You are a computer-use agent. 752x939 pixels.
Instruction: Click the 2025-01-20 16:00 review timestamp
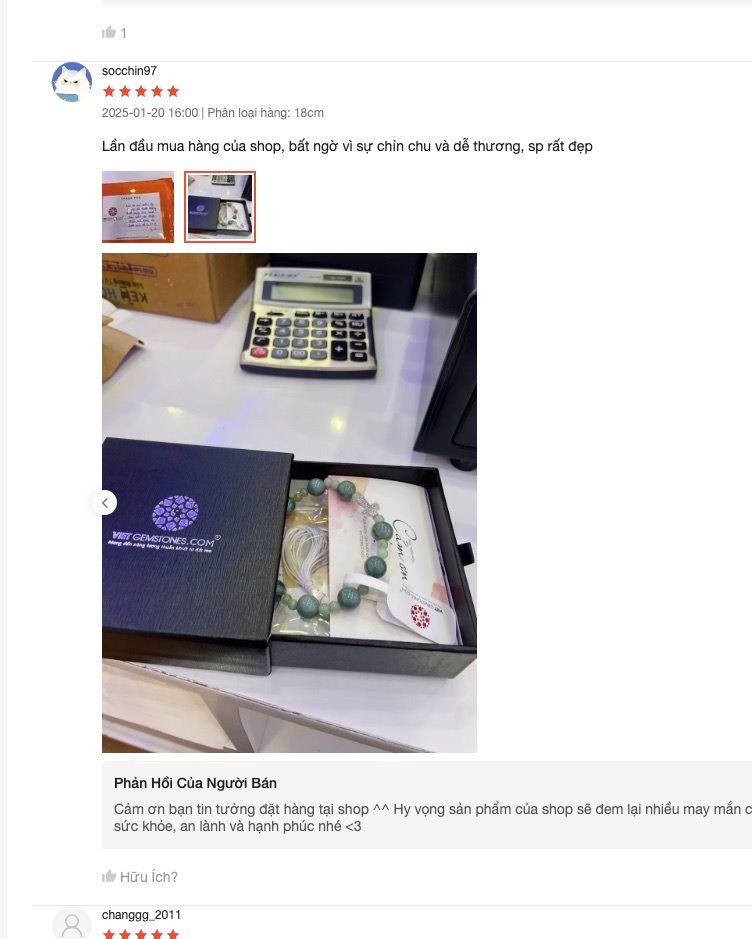(x=150, y=113)
